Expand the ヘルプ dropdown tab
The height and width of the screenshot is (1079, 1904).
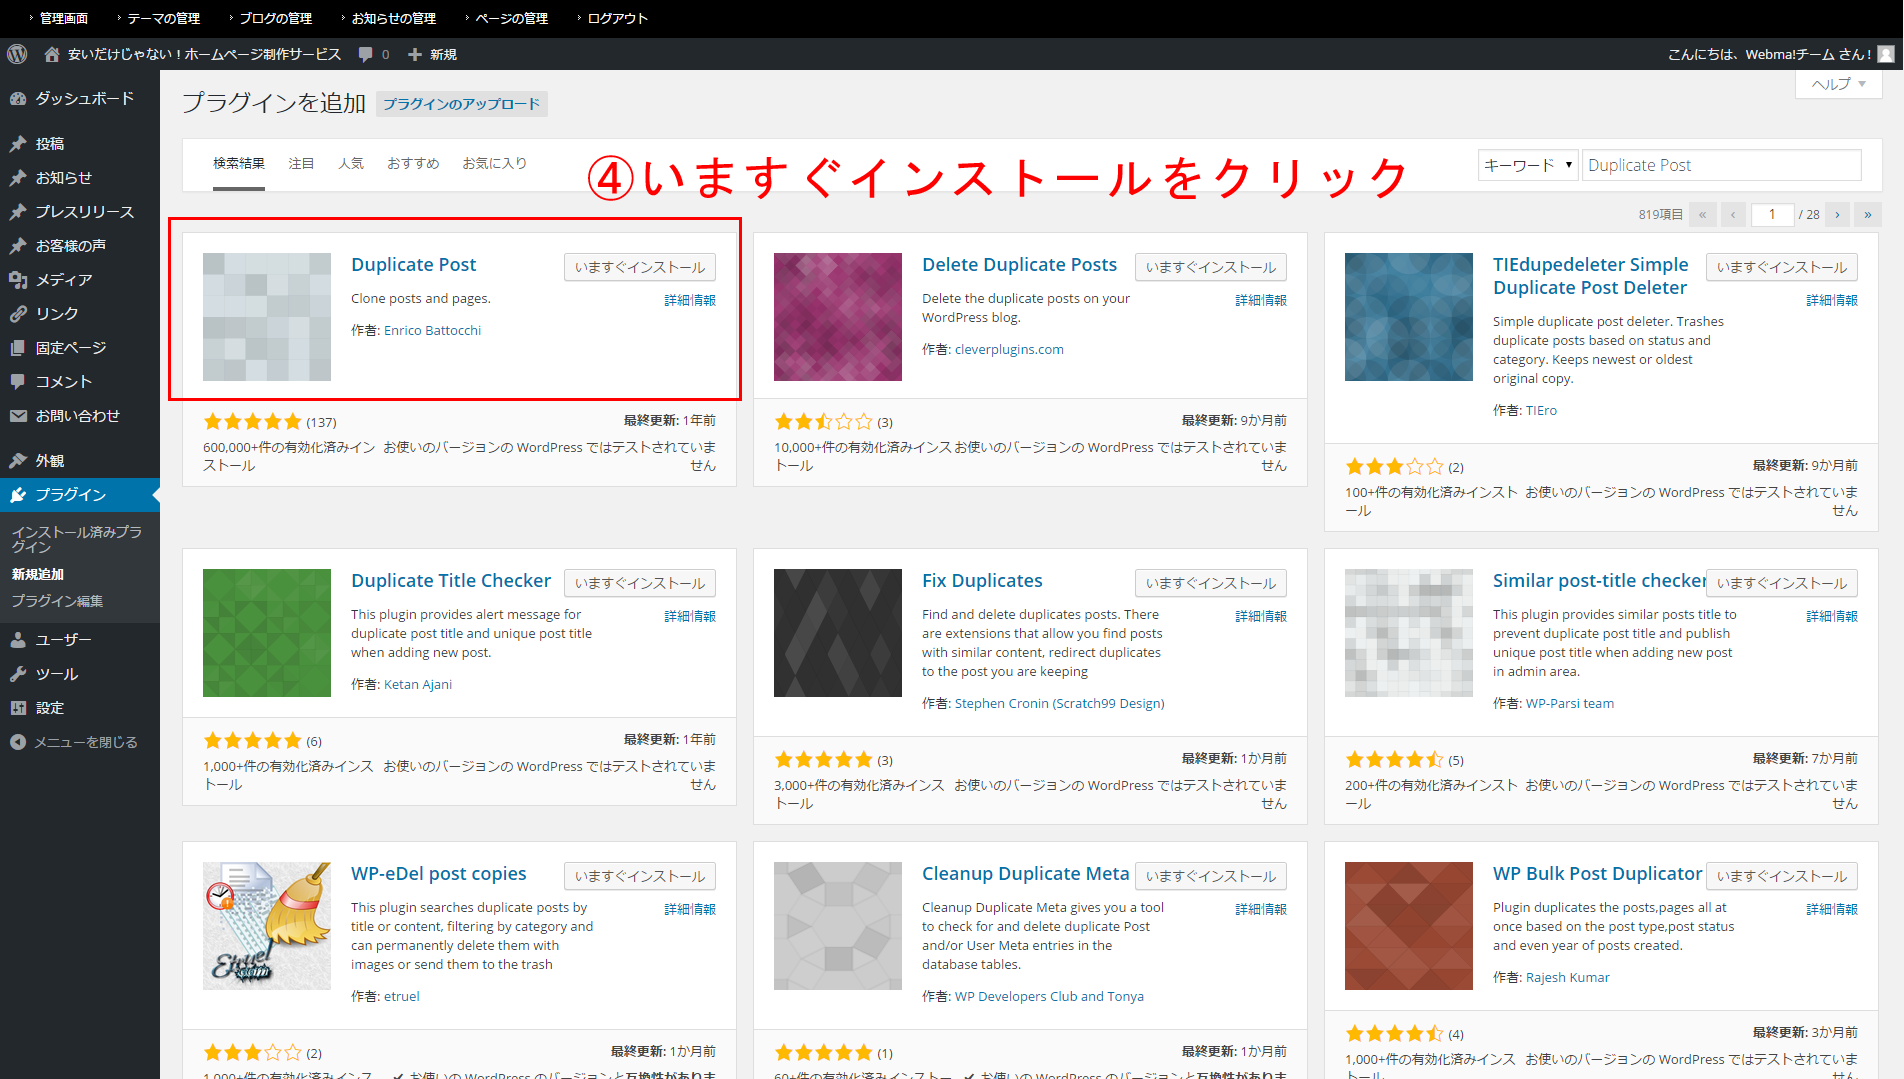click(x=1839, y=84)
